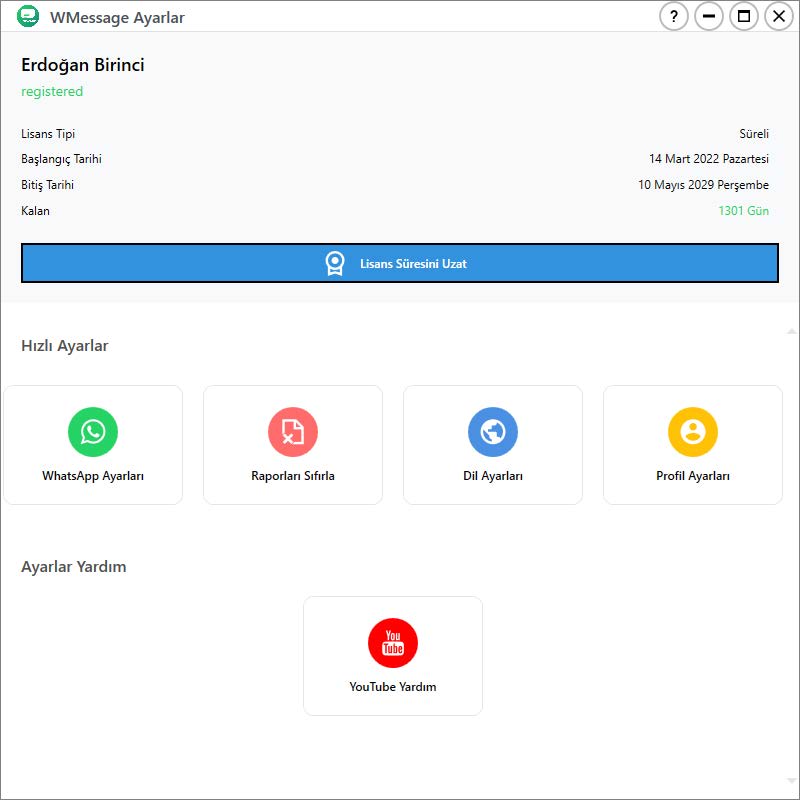Select the Raporları Sıfırla label

293,476
